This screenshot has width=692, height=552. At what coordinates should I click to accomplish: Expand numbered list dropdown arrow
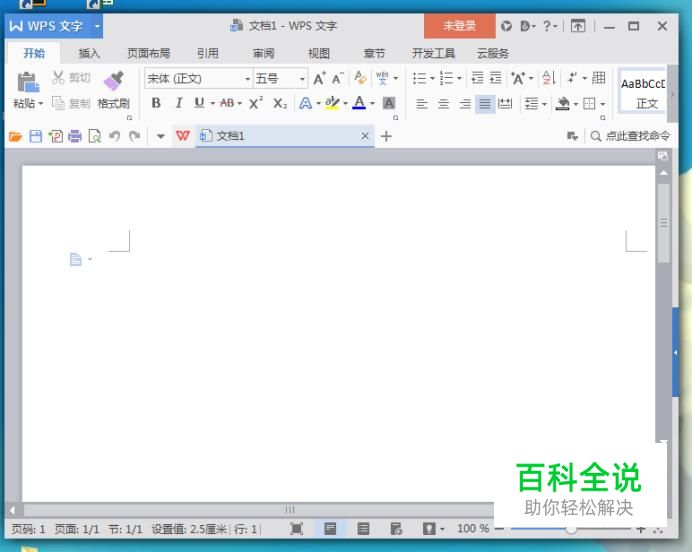[x=459, y=79]
